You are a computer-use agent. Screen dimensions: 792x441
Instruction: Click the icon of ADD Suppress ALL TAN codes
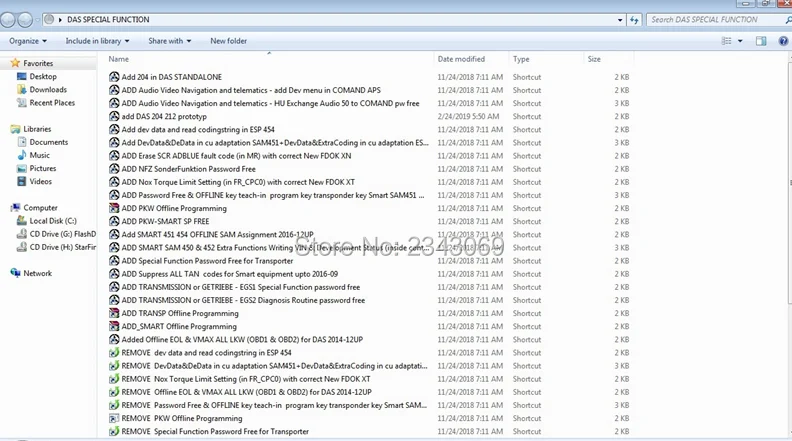click(114, 274)
